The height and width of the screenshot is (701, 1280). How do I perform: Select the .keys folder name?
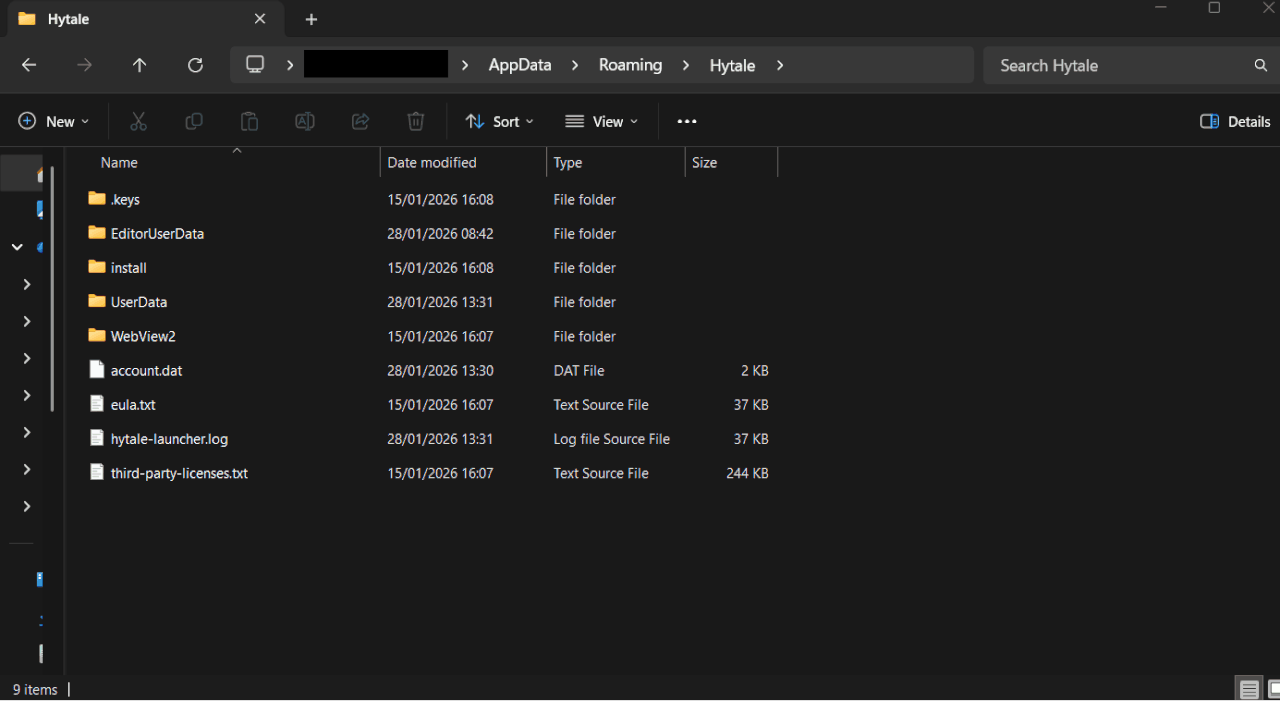125,200
